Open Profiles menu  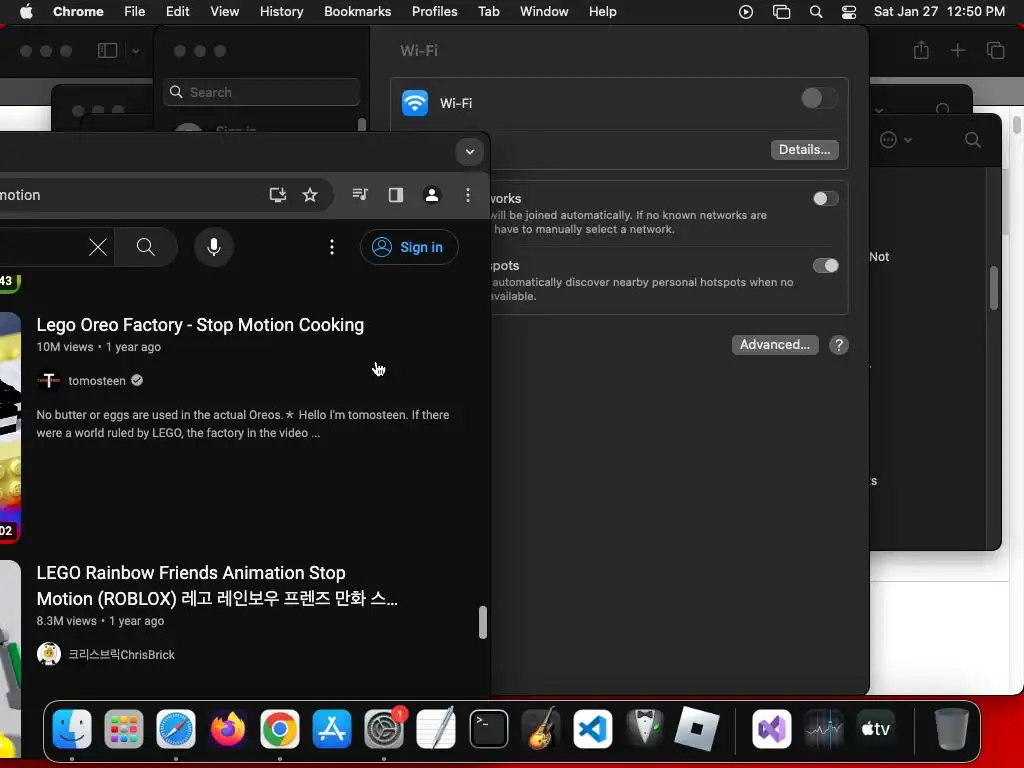(x=434, y=11)
